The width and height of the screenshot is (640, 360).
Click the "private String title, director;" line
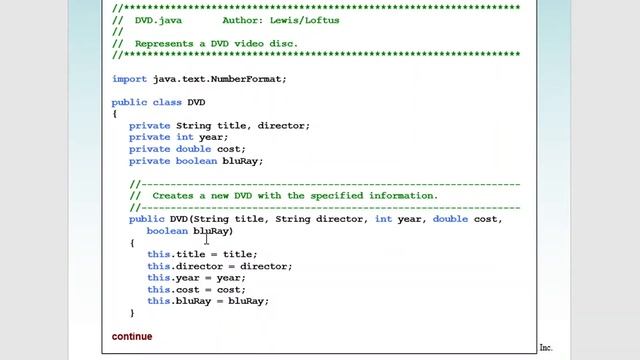tap(220, 126)
